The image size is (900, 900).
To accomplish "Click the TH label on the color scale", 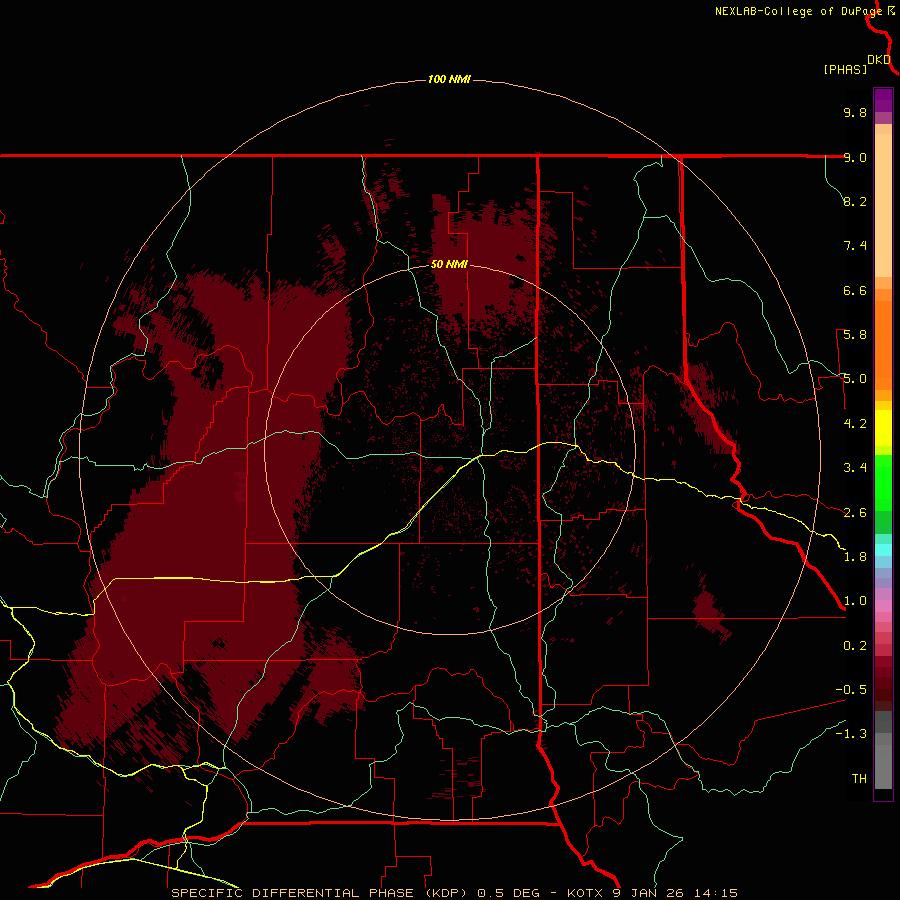I will (x=859, y=779).
